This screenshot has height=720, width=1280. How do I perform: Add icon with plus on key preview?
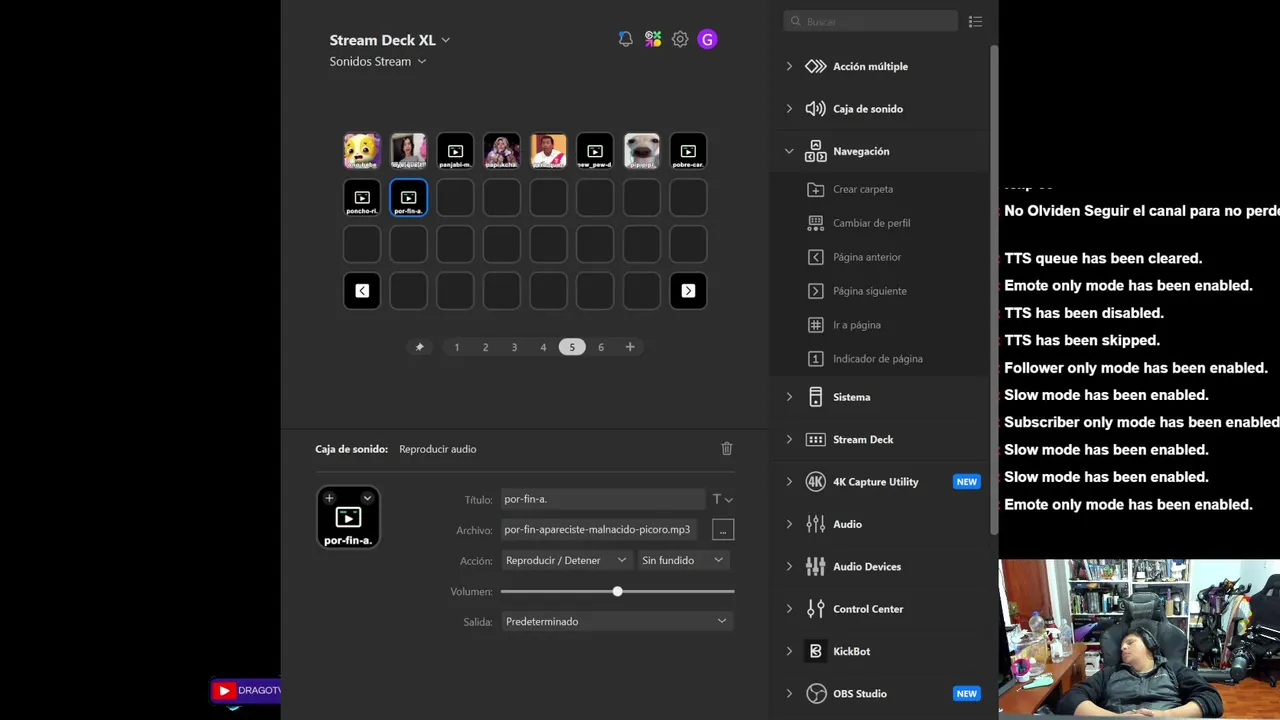pos(329,498)
